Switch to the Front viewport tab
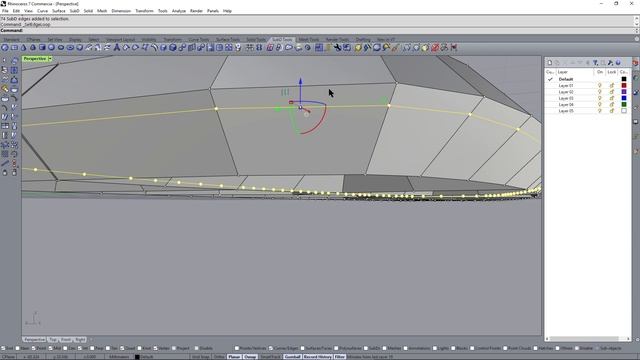This screenshot has height=360, width=640. click(x=66, y=340)
